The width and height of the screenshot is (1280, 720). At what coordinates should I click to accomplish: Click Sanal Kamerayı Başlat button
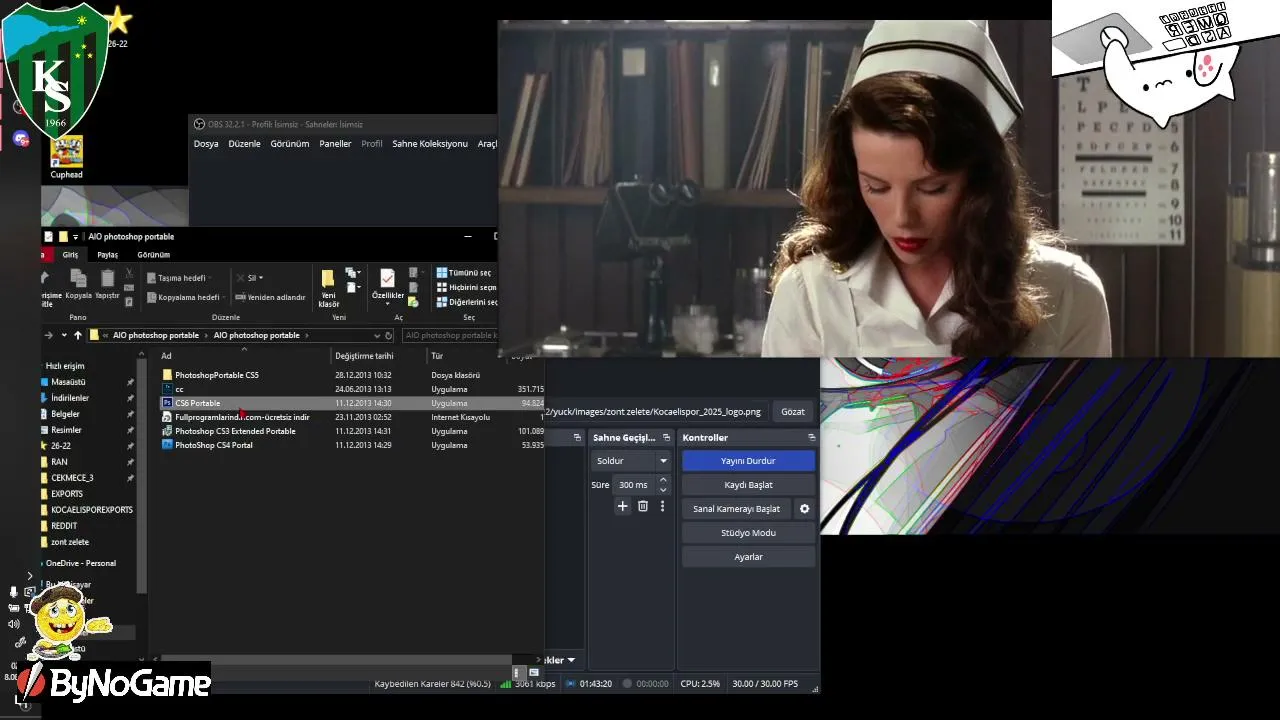[x=736, y=509]
